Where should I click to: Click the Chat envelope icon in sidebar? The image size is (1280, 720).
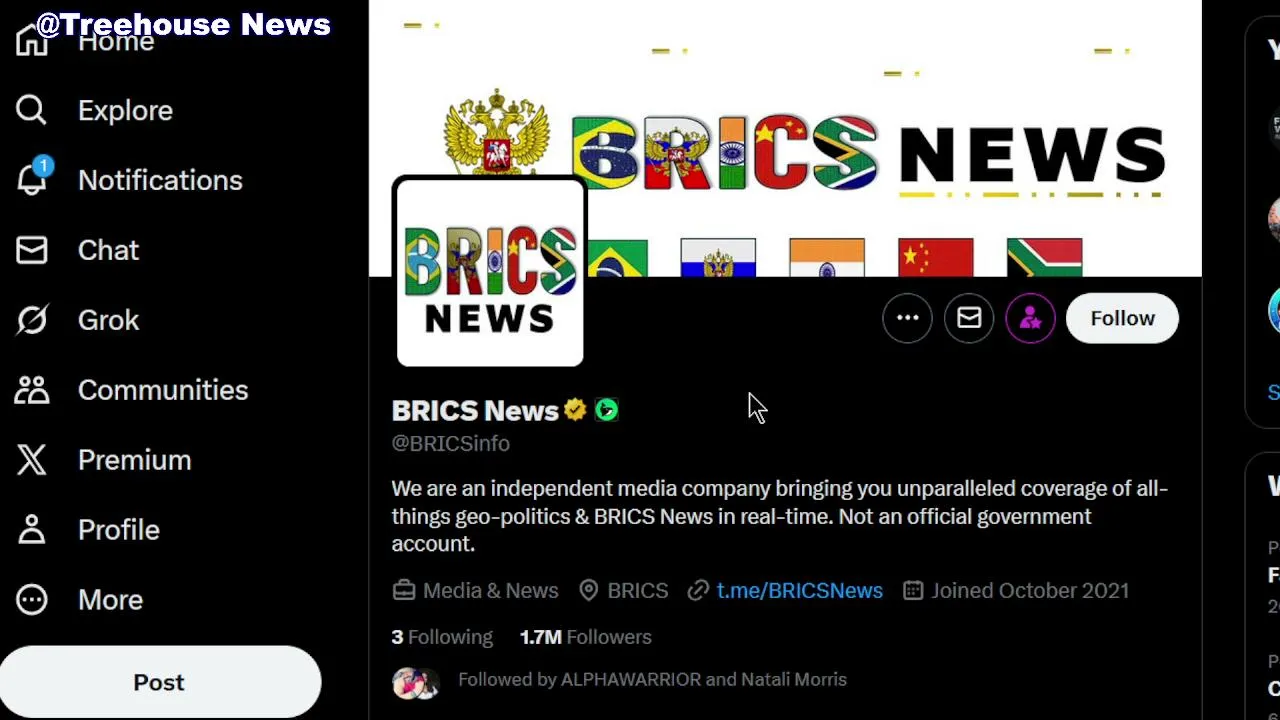31,250
